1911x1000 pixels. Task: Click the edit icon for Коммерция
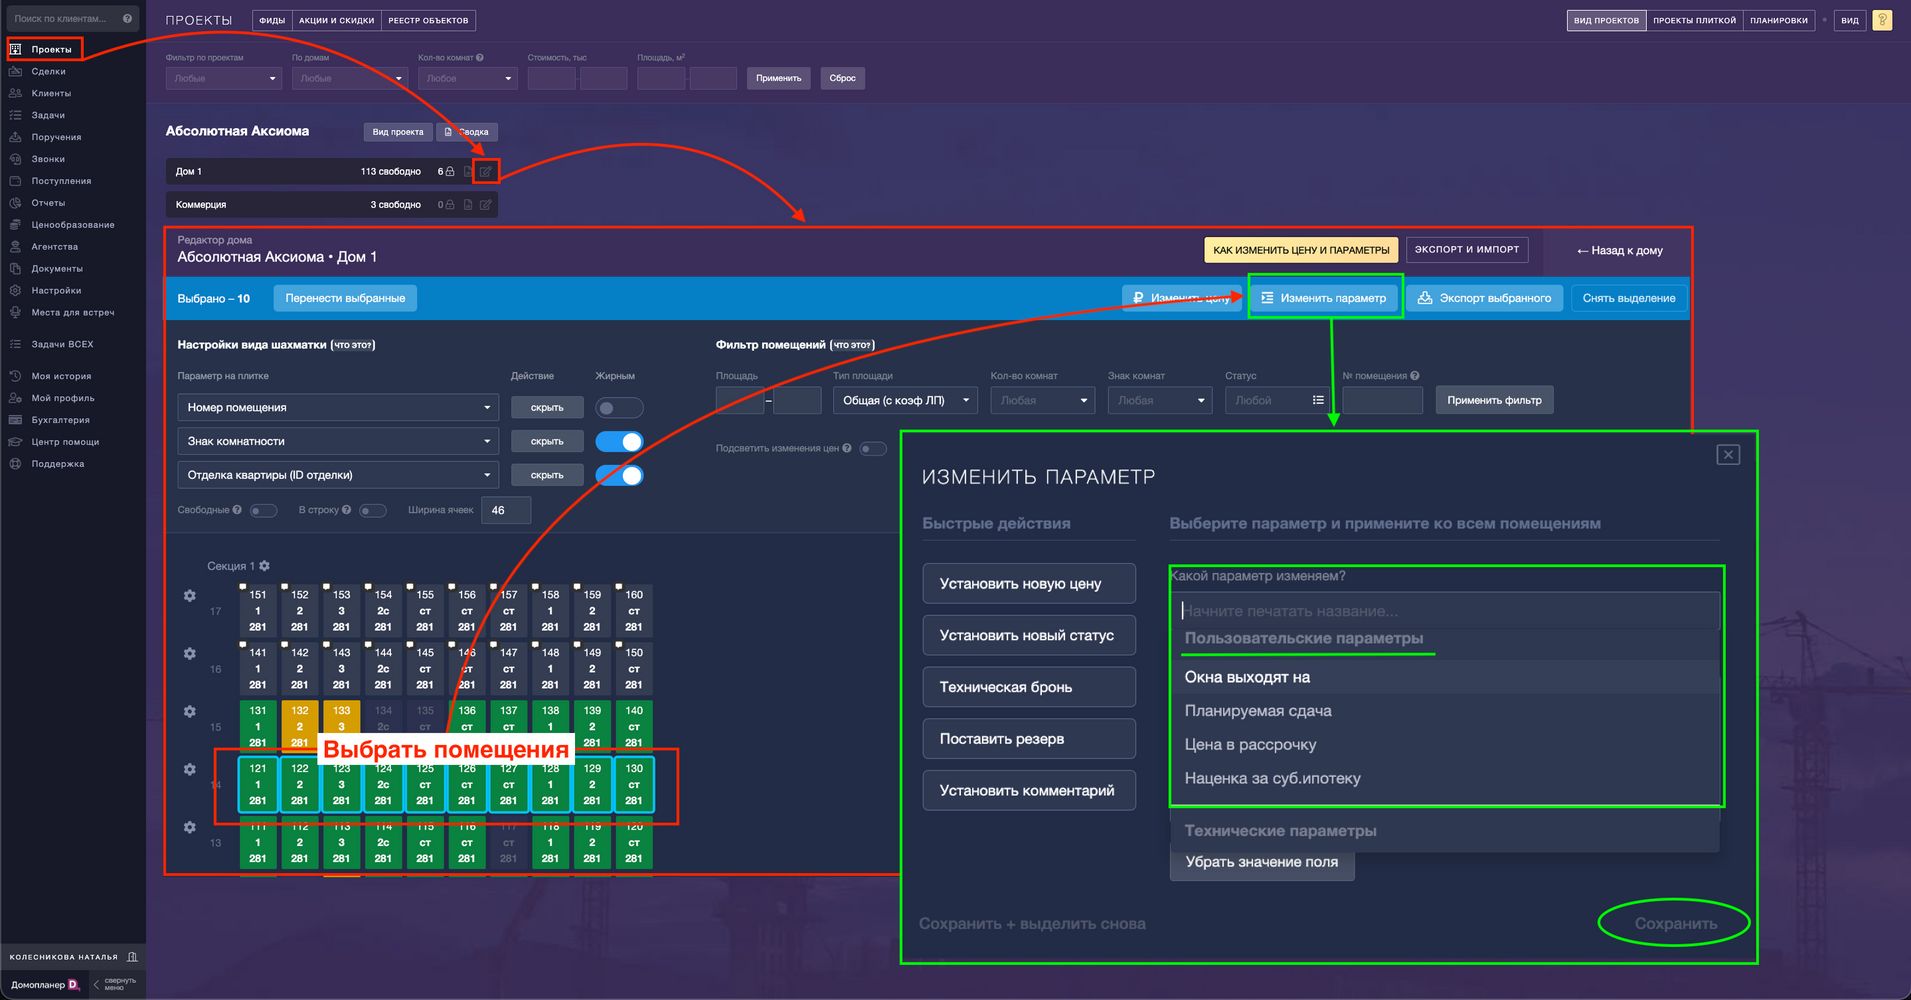(x=486, y=205)
